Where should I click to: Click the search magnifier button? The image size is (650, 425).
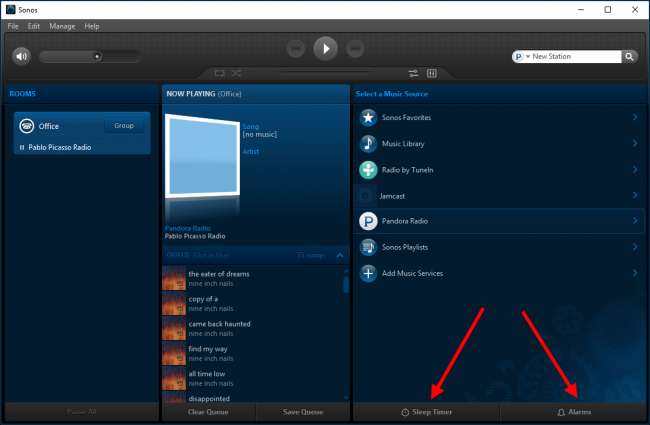click(x=629, y=56)
